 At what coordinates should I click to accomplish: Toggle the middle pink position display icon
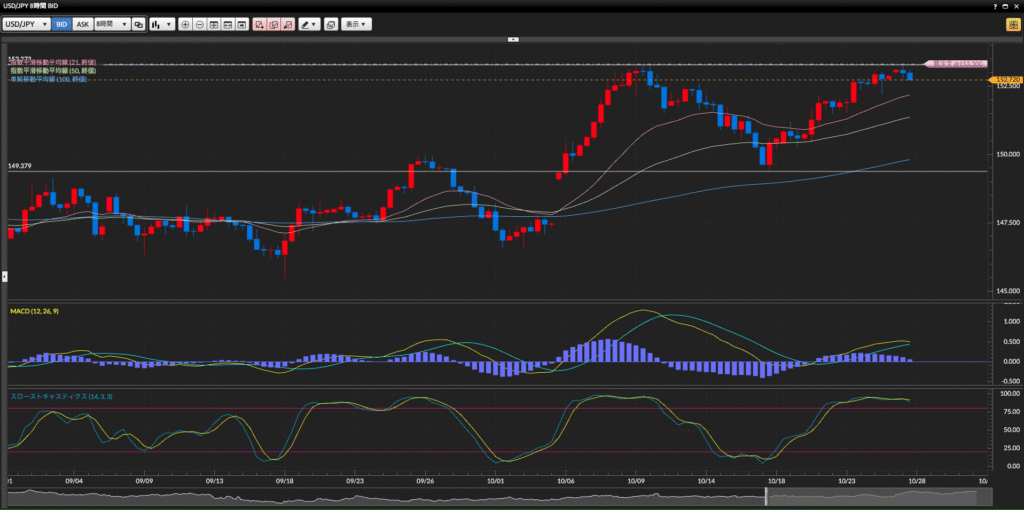[x=273, y=23]
